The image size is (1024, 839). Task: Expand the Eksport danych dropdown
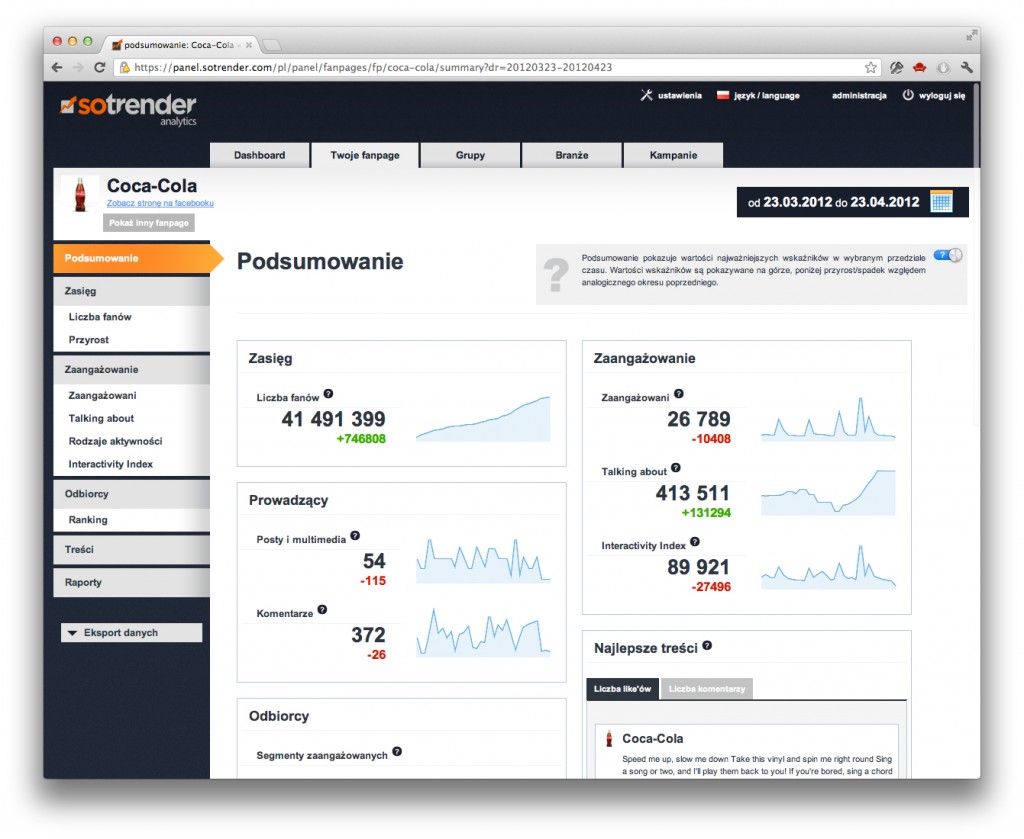[x=131, y=633]
